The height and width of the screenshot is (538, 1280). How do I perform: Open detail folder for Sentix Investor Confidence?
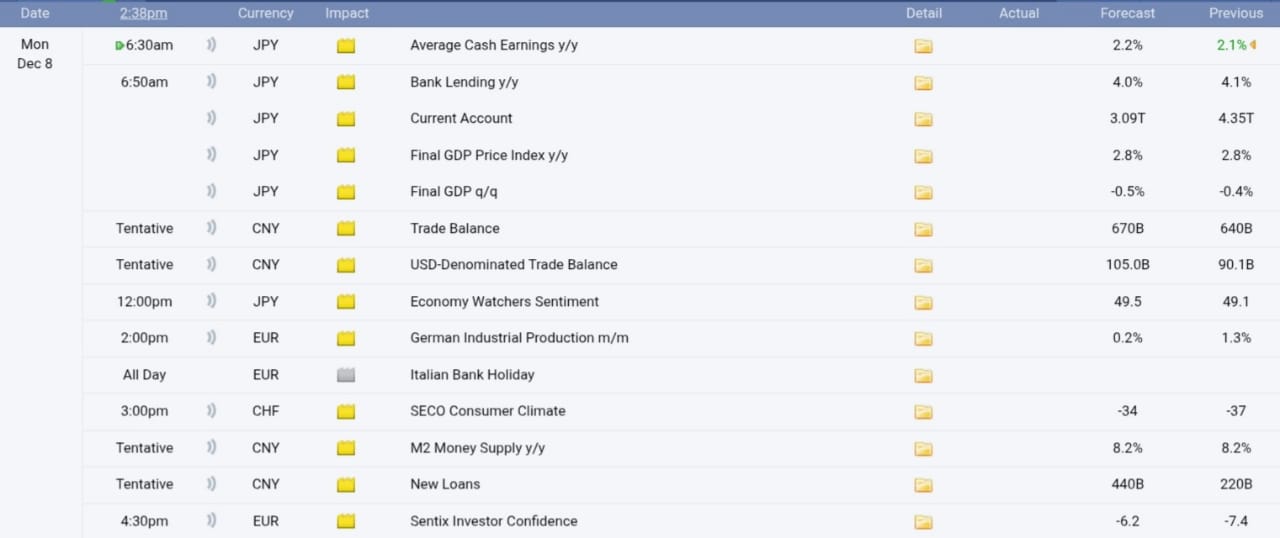pyautogui.click(x=923, y=522)
